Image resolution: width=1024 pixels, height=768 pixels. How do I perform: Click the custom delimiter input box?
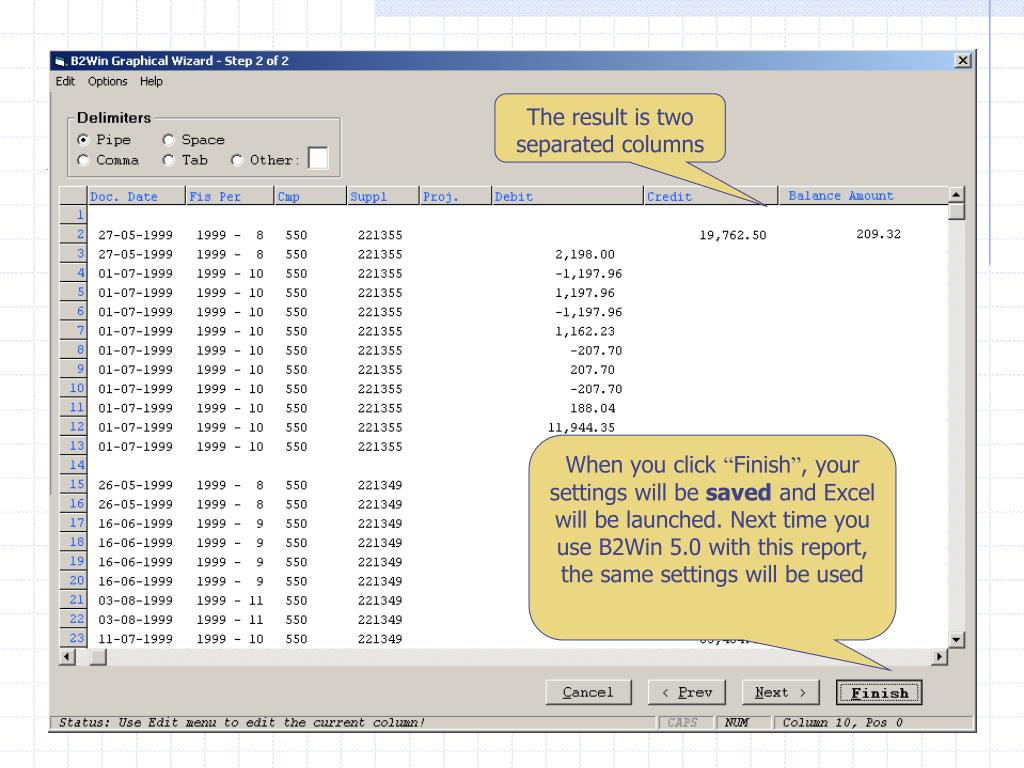pos(317,159)
